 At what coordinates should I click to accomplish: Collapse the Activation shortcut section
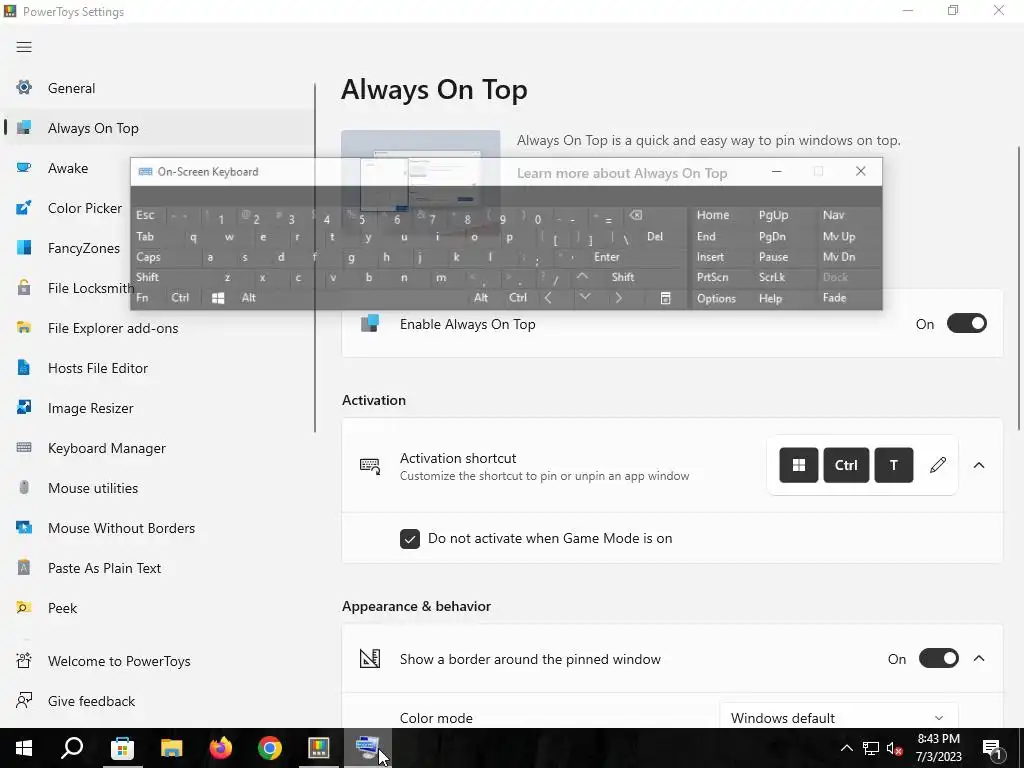(x=979, y=465)
